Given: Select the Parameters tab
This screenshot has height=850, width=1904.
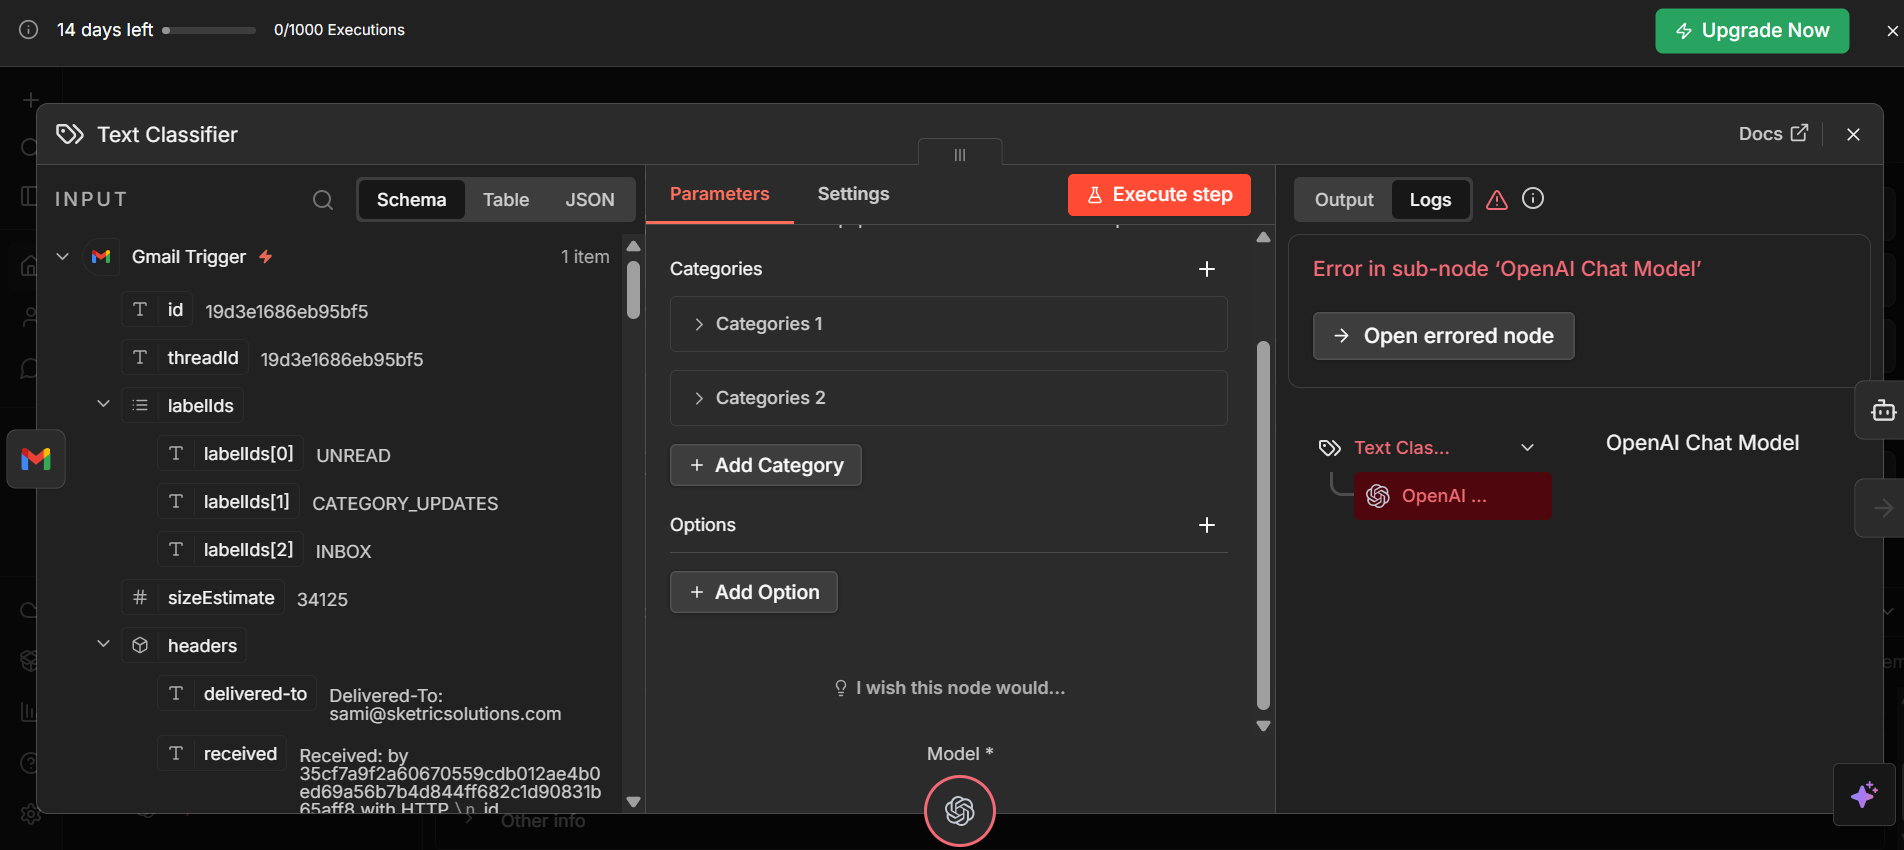Looking at the screenshot, I should (719, 194).
